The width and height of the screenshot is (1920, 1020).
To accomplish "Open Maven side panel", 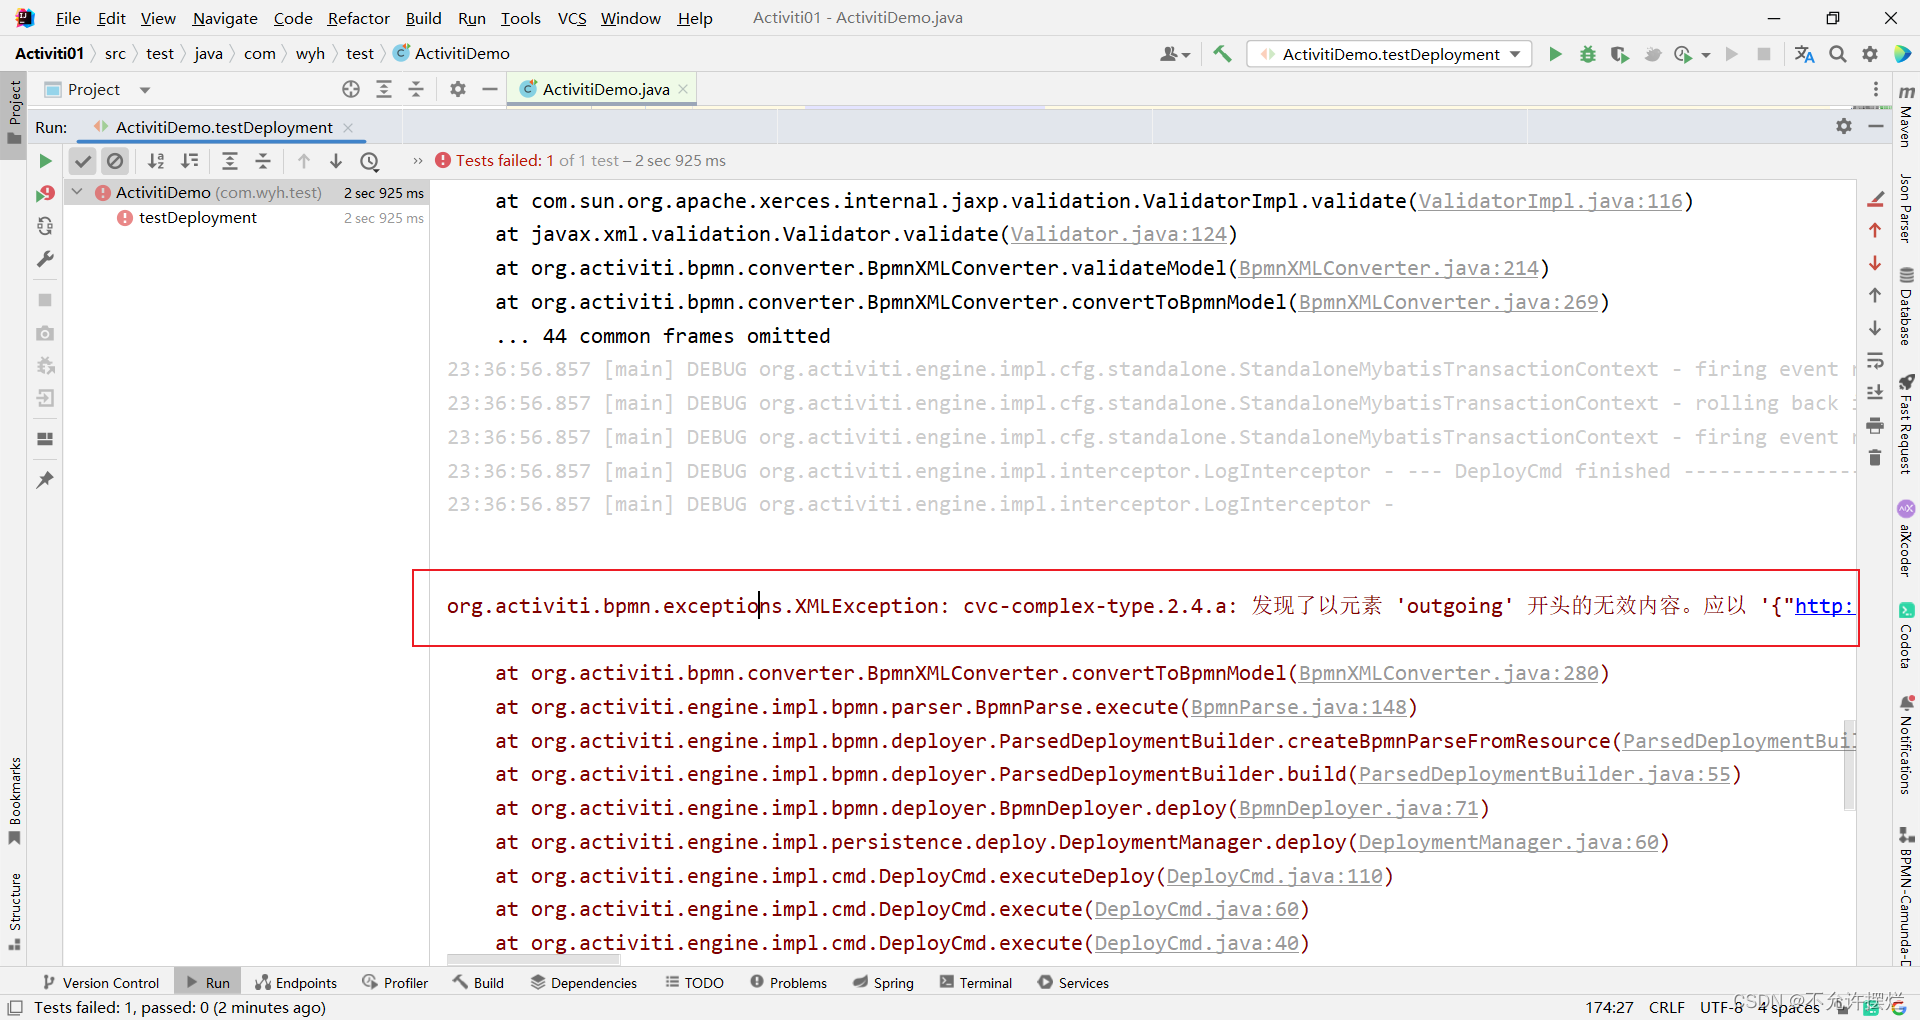I will (1906, 118).
